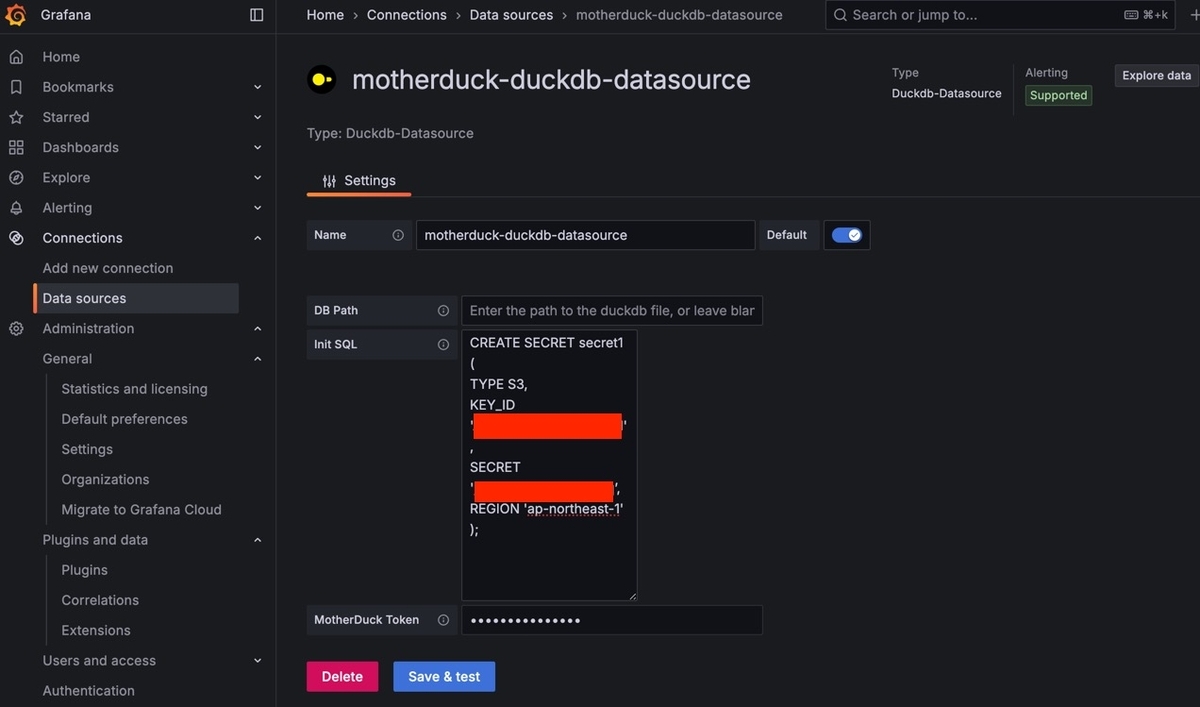Viewport: 1200px width, 707px height.
Task: Open the Extensions page
Action: tap(96, 630)
